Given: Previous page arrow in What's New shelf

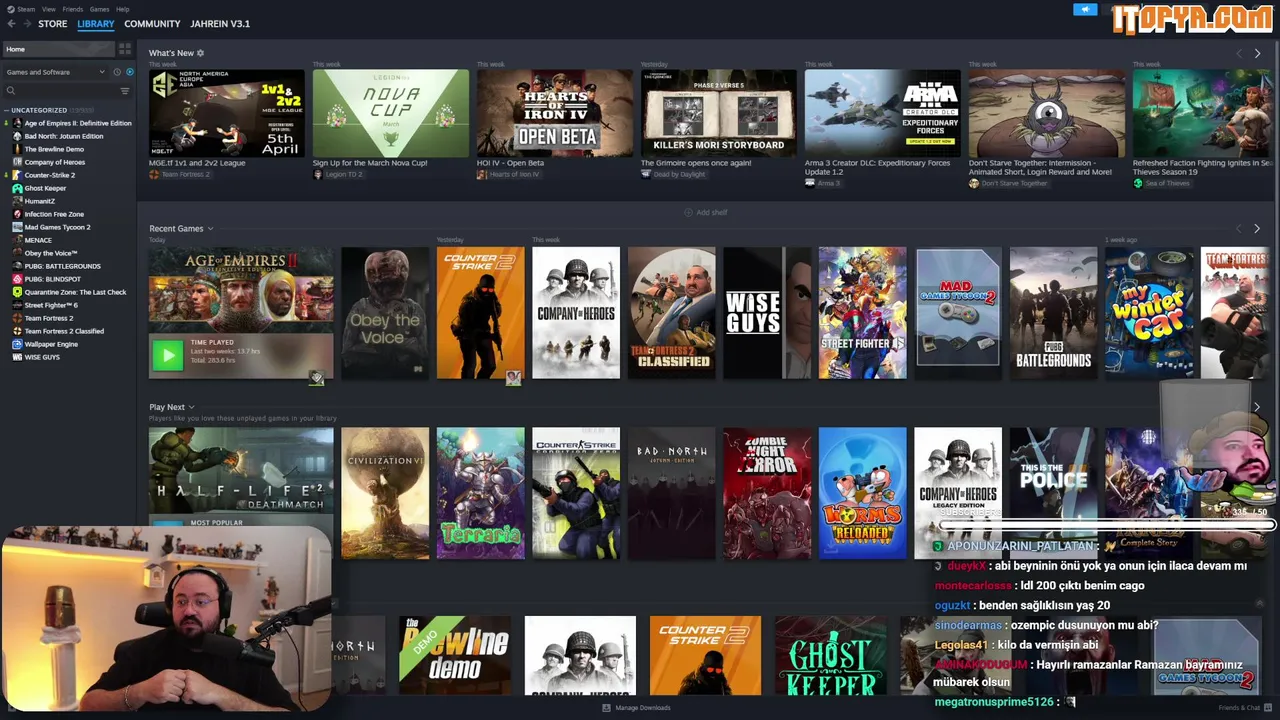Looking at the screenshot, I should tap(1239, 53).
